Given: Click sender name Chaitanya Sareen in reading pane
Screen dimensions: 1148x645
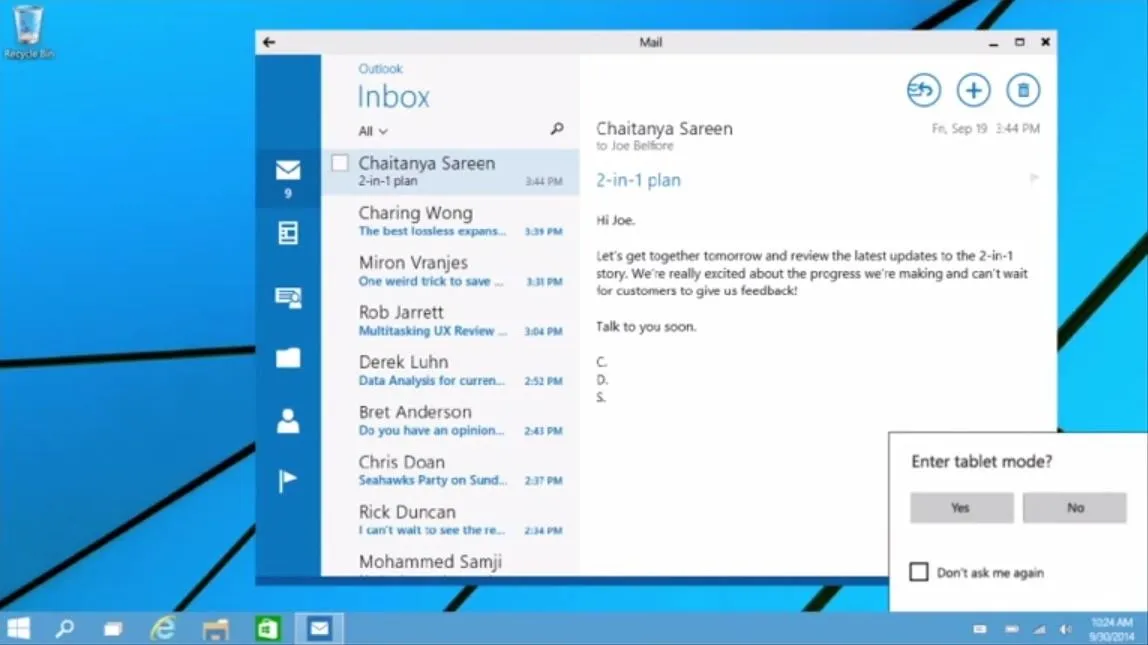Looking at the screenshot, I should pyautogui.click(x=664, y=128).
